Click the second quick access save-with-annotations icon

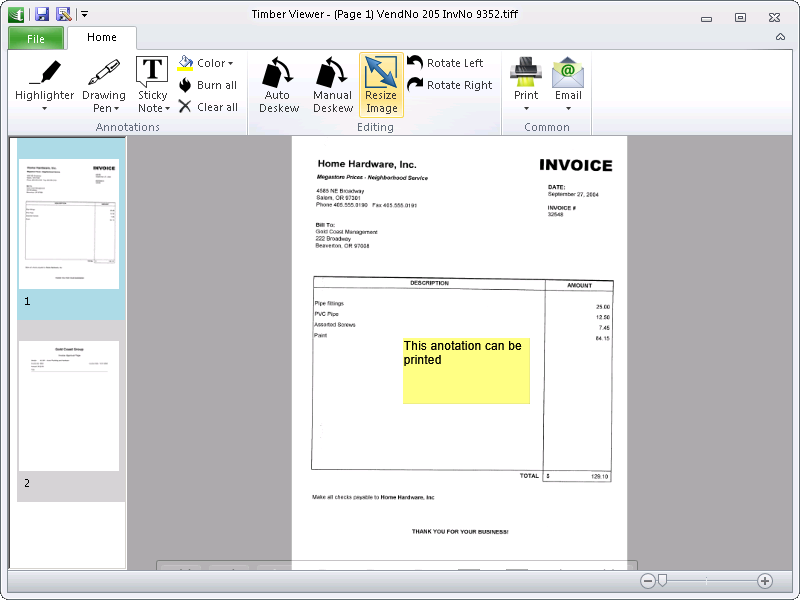tap(63, 14)
